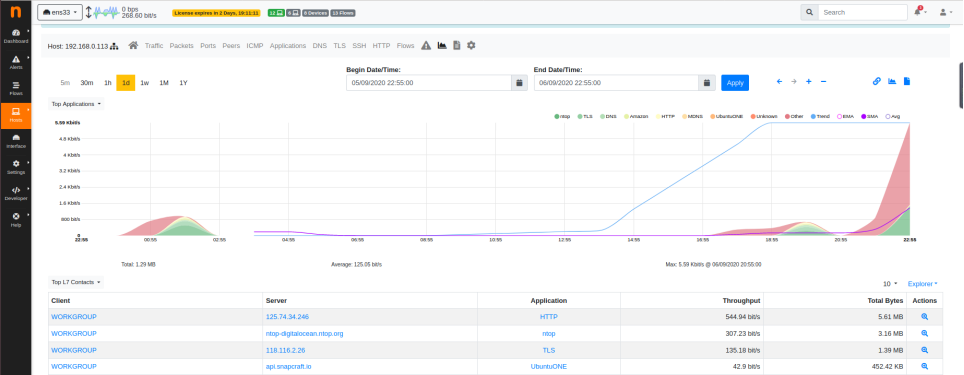The width and height of the screenshot is (964, 375).
Task: Open the user account dropdown
Action: click(945, 12)
